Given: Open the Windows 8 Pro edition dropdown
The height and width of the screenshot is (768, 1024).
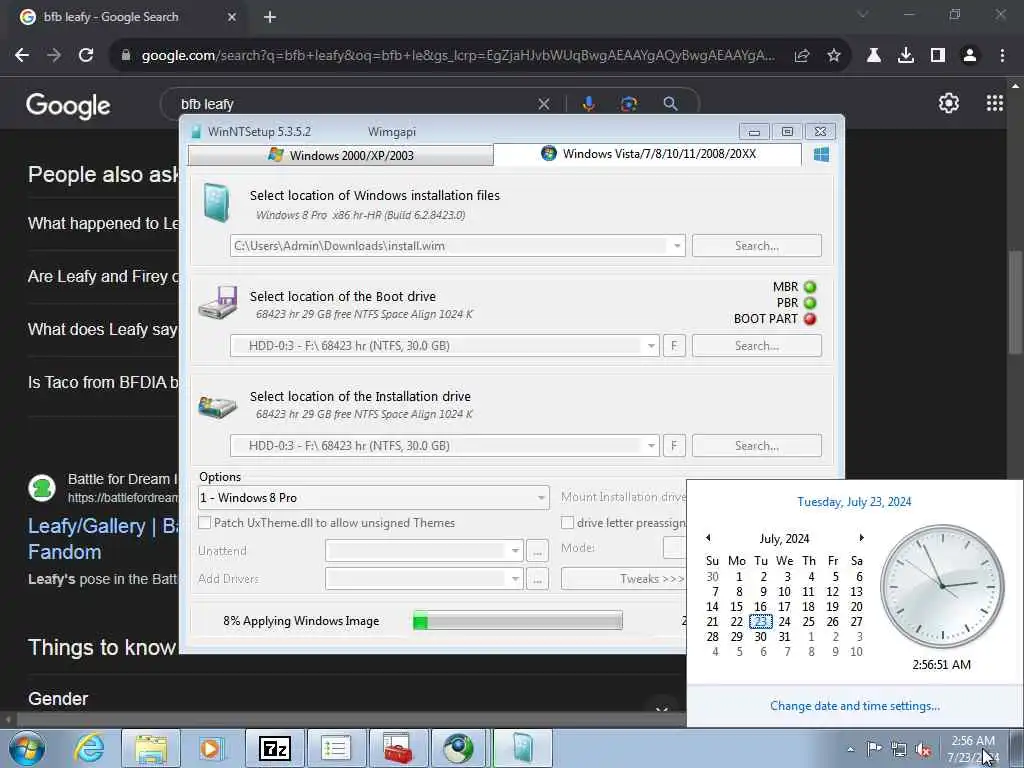Looking at the screenshot, I should (x=374, y=498).
